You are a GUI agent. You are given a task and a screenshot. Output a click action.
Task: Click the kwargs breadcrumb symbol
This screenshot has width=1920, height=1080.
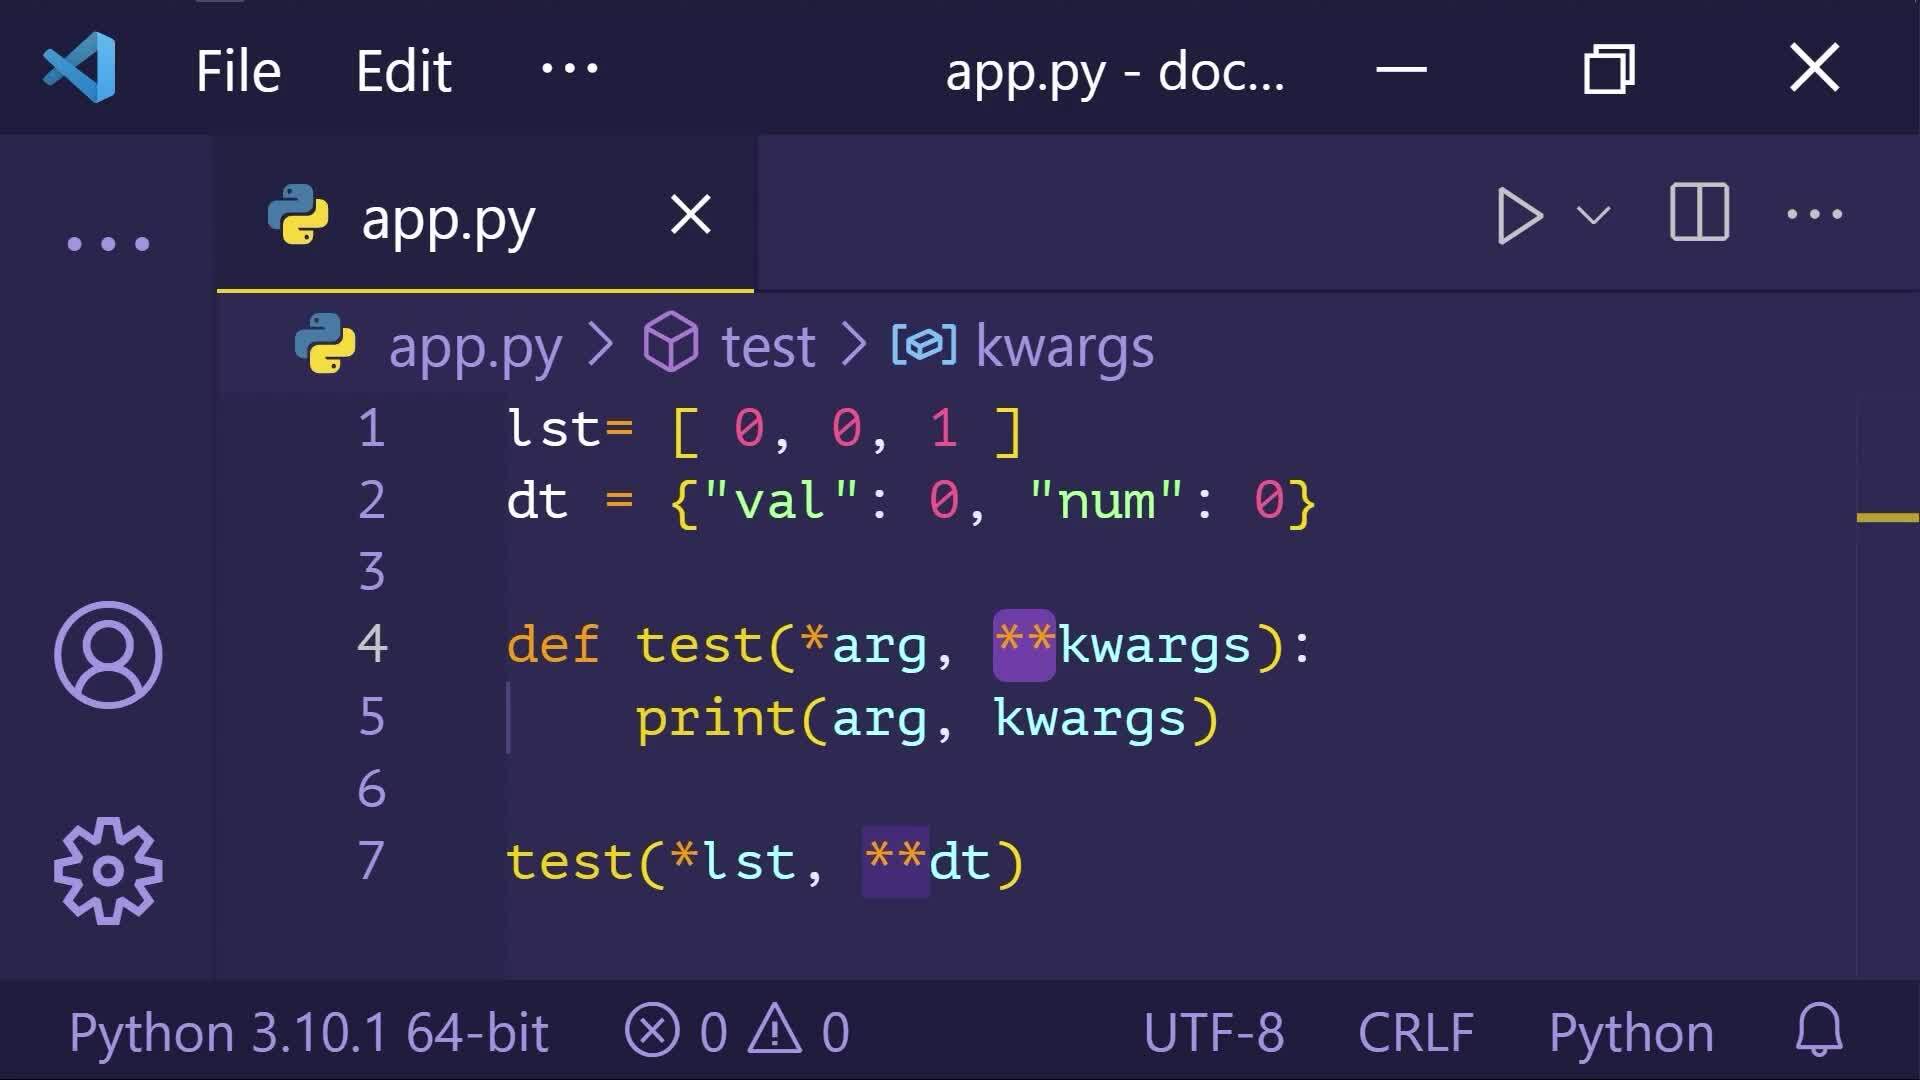(1063, 347)
